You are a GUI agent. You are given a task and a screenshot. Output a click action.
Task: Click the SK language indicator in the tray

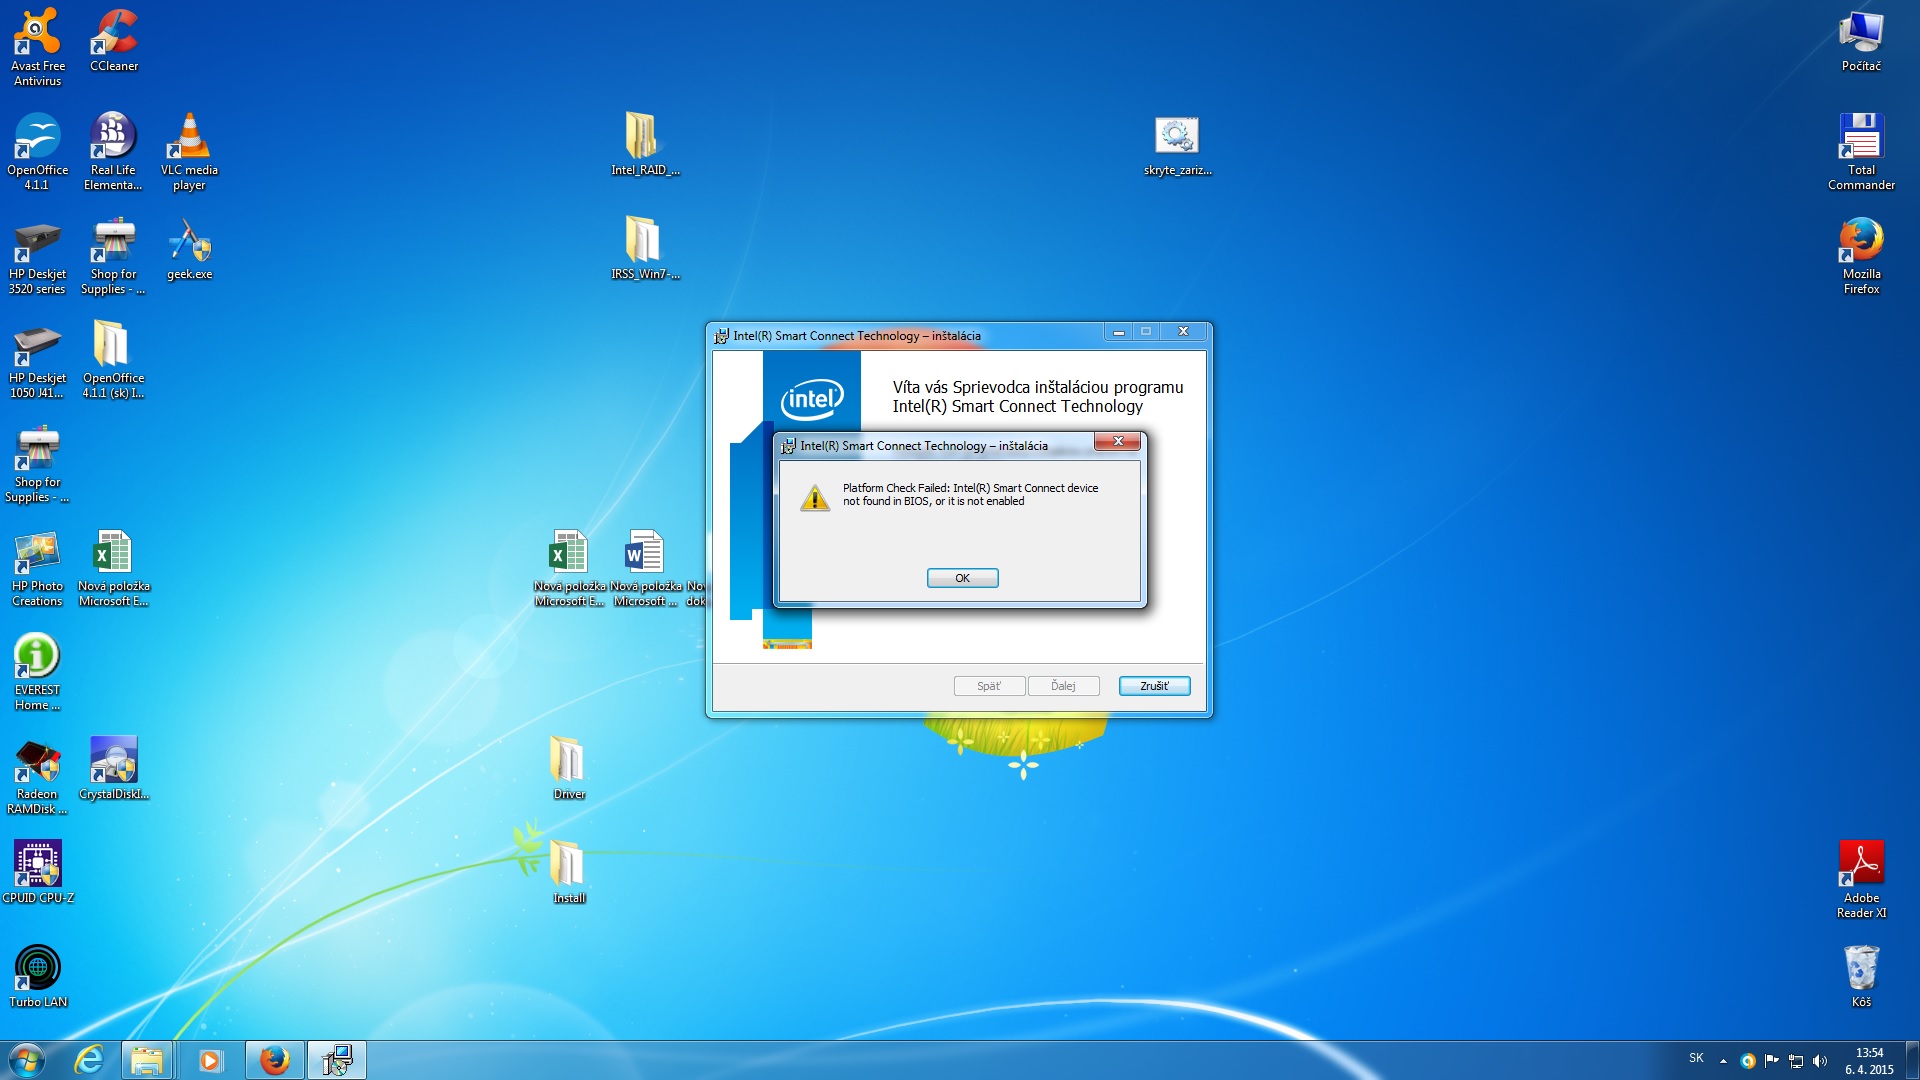[x=1696, y=1058]
